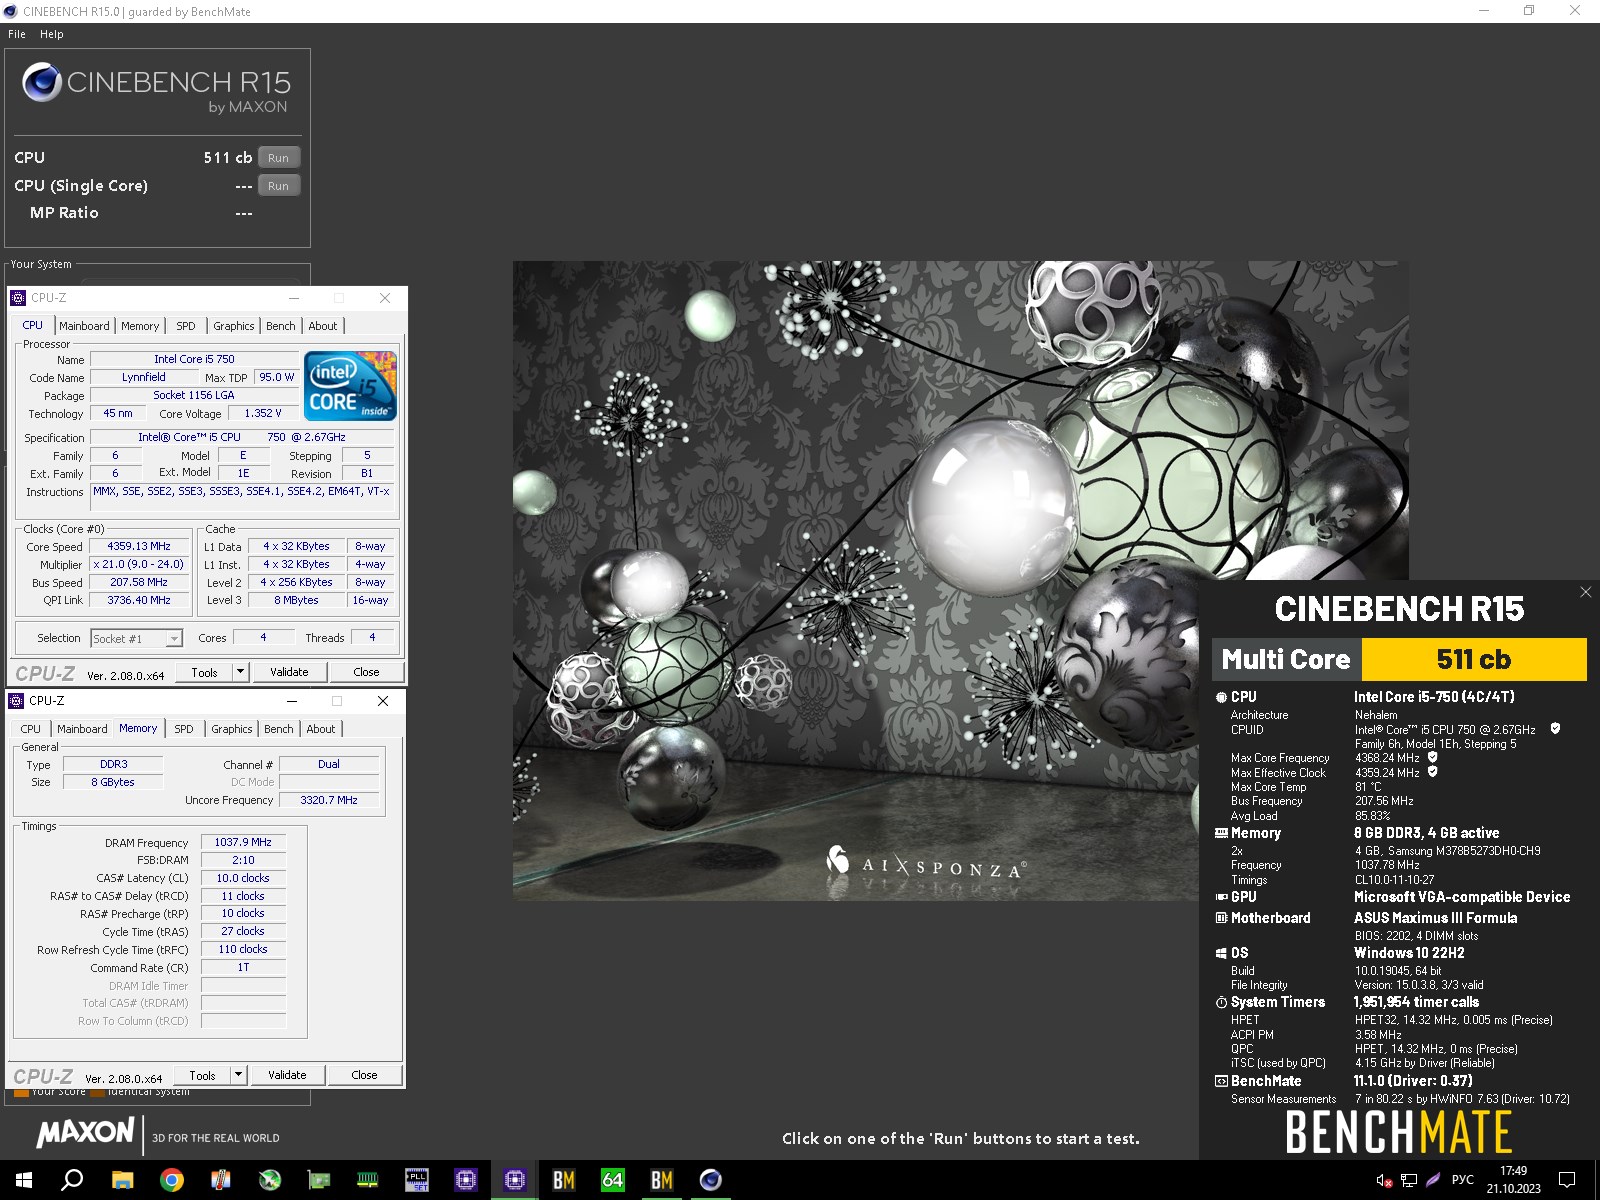Click the CAS# Latency 10.0 clocks field
1600x1200 pixels.
click(243, 878)
